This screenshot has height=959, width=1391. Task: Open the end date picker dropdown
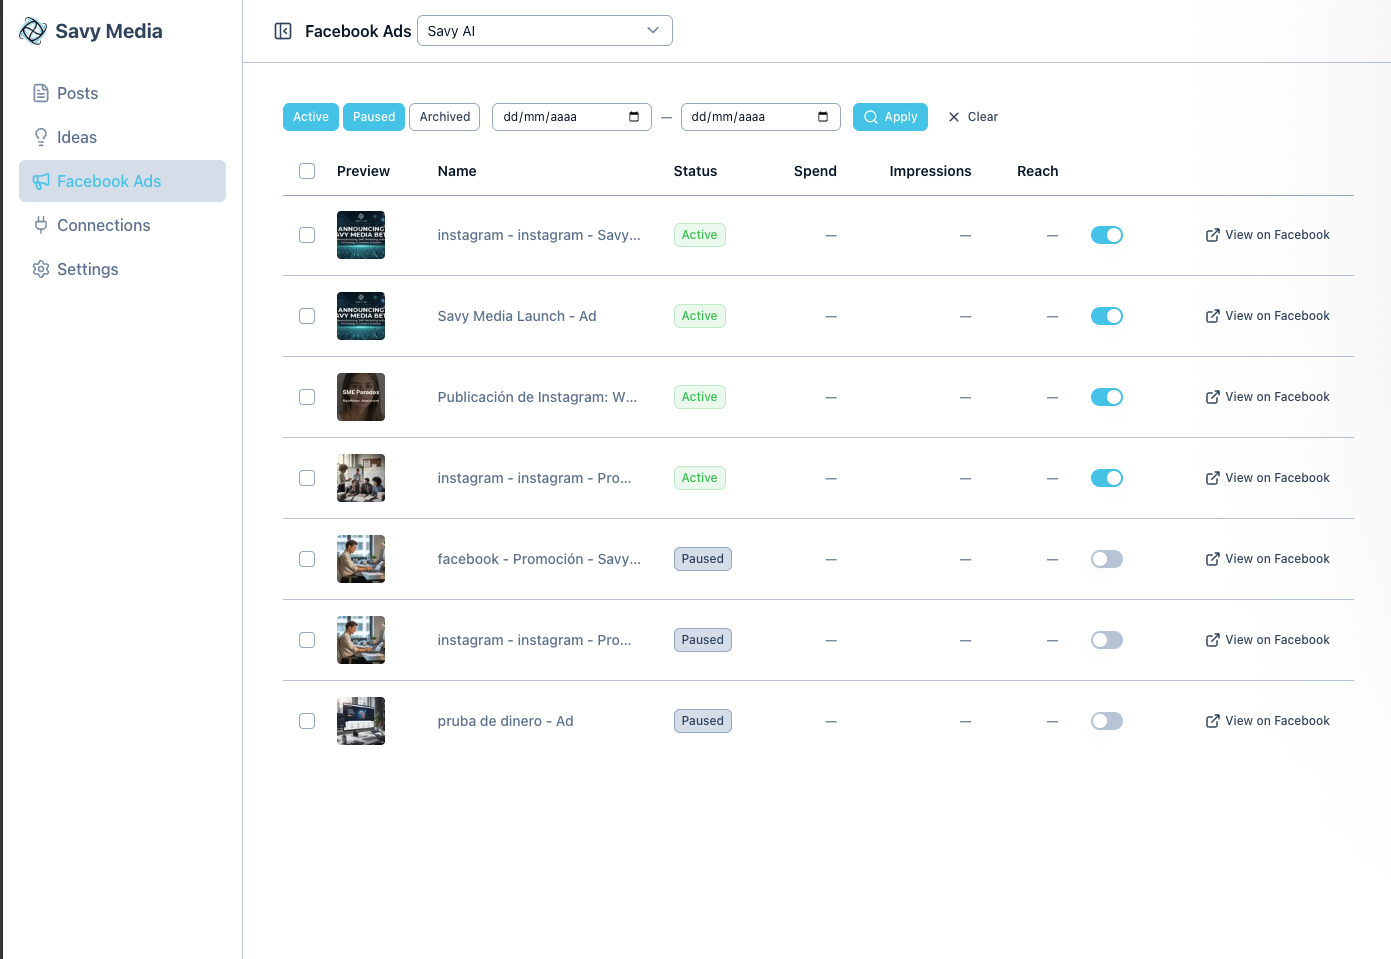(822, 116)
